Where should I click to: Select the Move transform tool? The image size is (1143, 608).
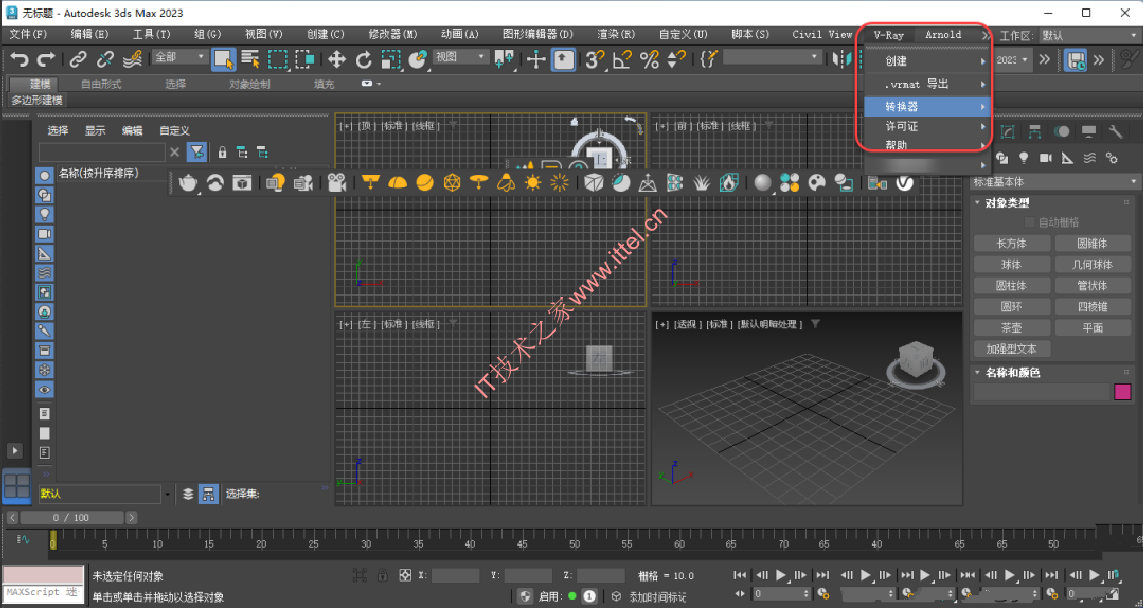pyautogui.click(x=336, y=60)
